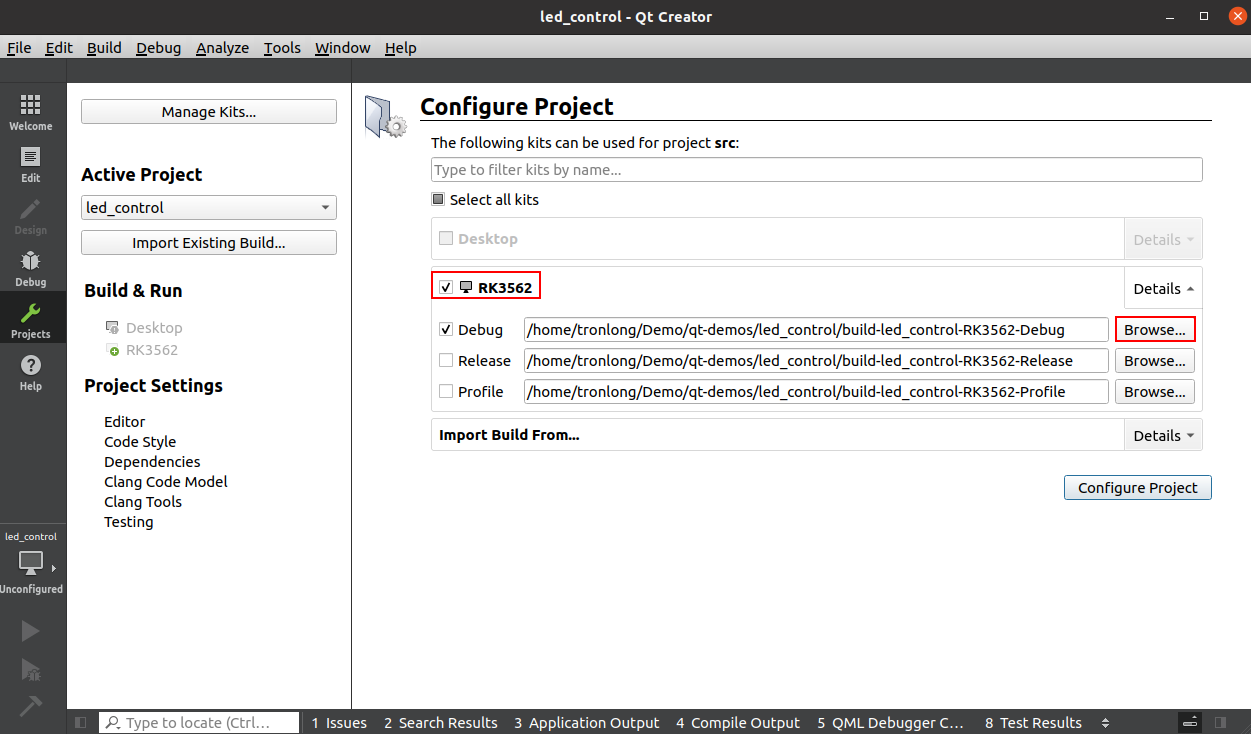This screenshot has height=734, width=1251.
Task: Open the Tools menu
Action: [x=282, y=48]
